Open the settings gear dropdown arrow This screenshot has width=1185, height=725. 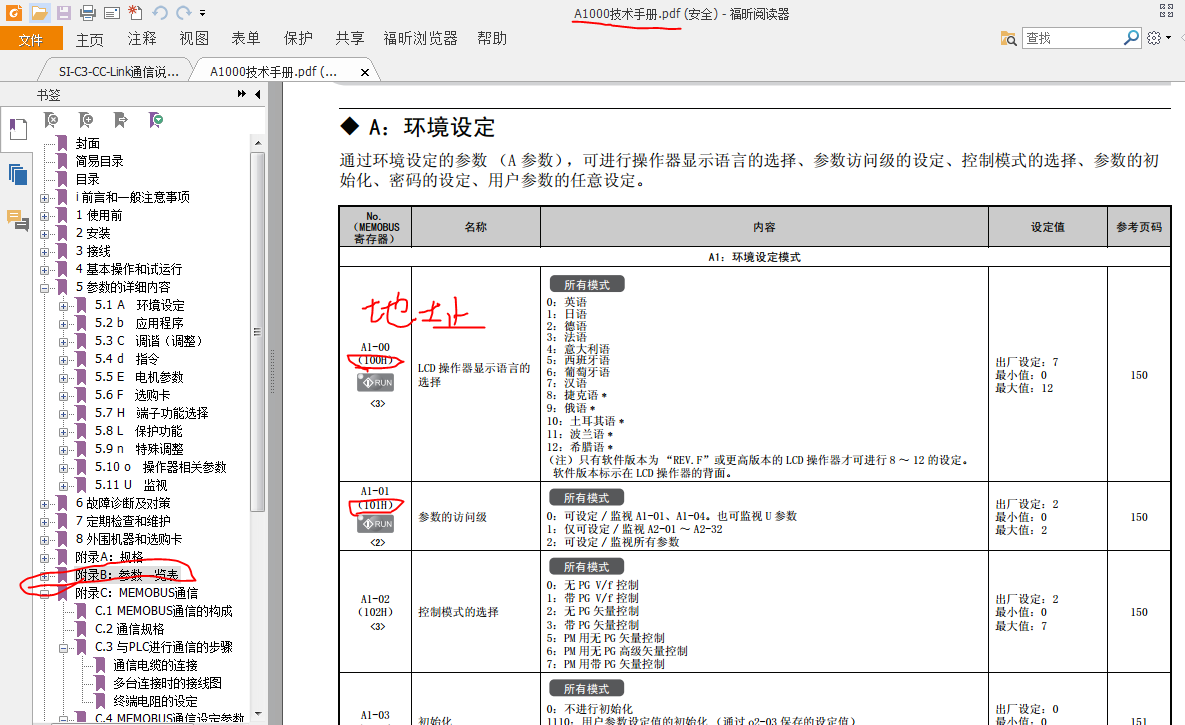point(1169,38)
